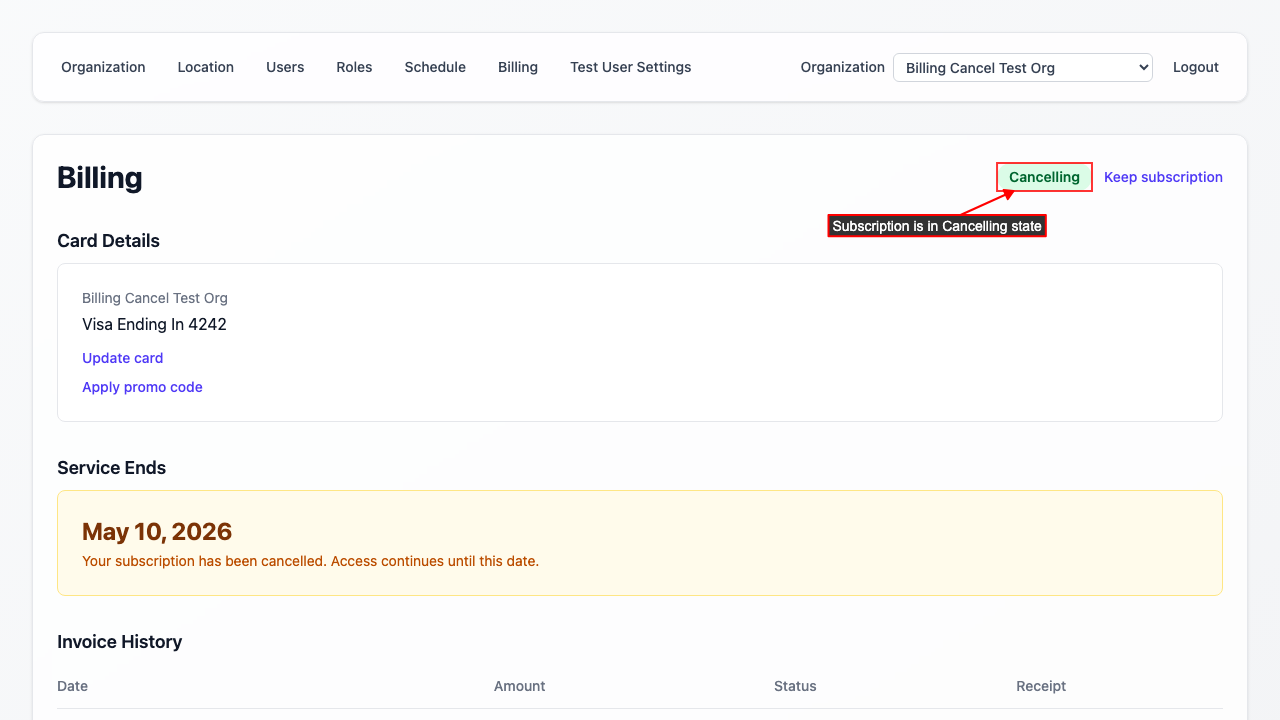This screenshot has height=720, width=1280.
Task: Open the Roles page
Action: pos(354,67)
